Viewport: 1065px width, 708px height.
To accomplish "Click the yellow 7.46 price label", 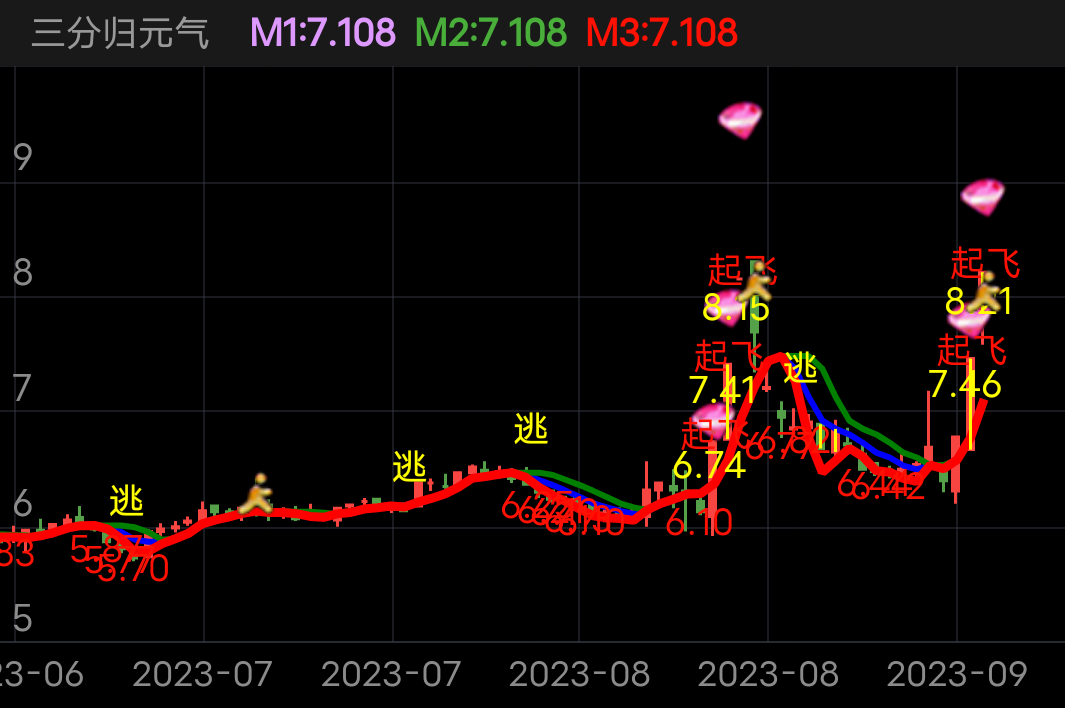I will (x=964, y=385).
